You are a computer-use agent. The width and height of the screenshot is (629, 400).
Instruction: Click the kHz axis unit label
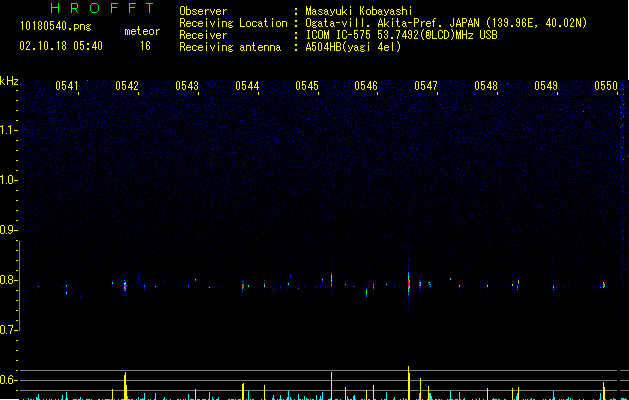pos(9,81)
